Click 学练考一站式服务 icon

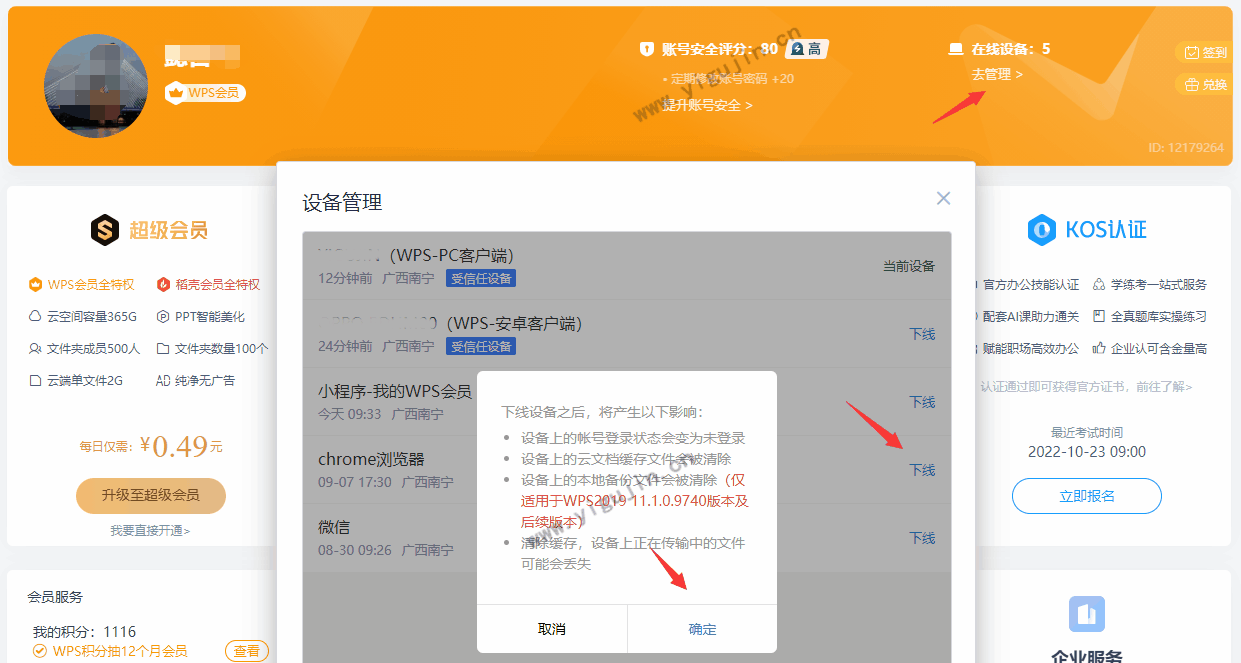(x=1099, y=285)
